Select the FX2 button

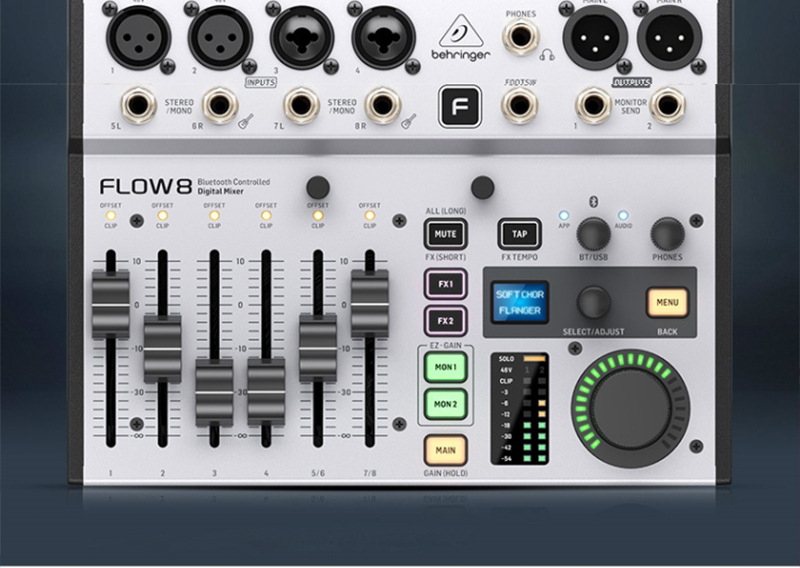point(445,321)
